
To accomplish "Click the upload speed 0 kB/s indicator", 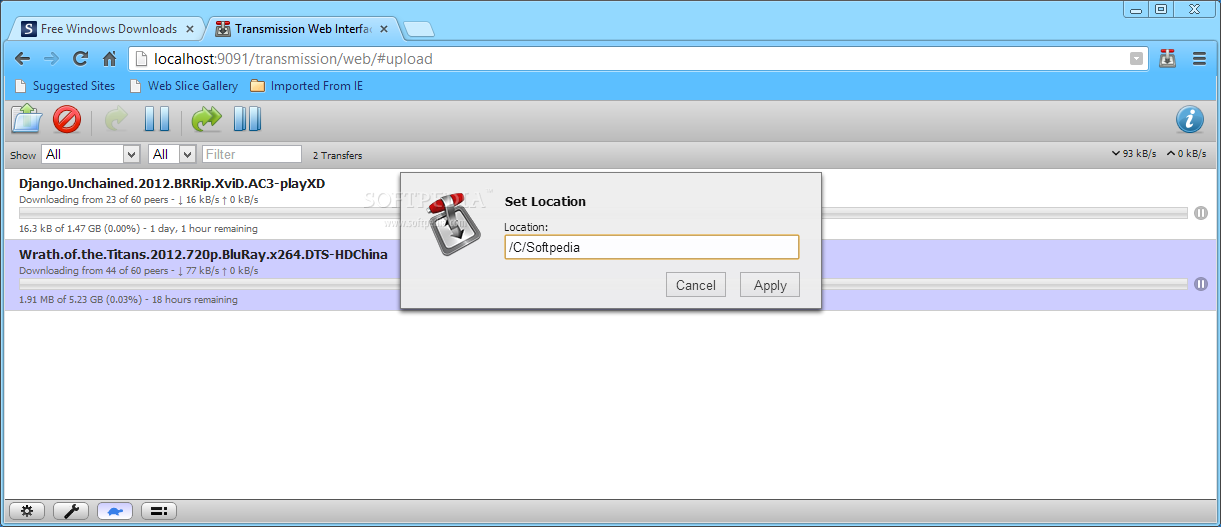I will (1186, 154).
